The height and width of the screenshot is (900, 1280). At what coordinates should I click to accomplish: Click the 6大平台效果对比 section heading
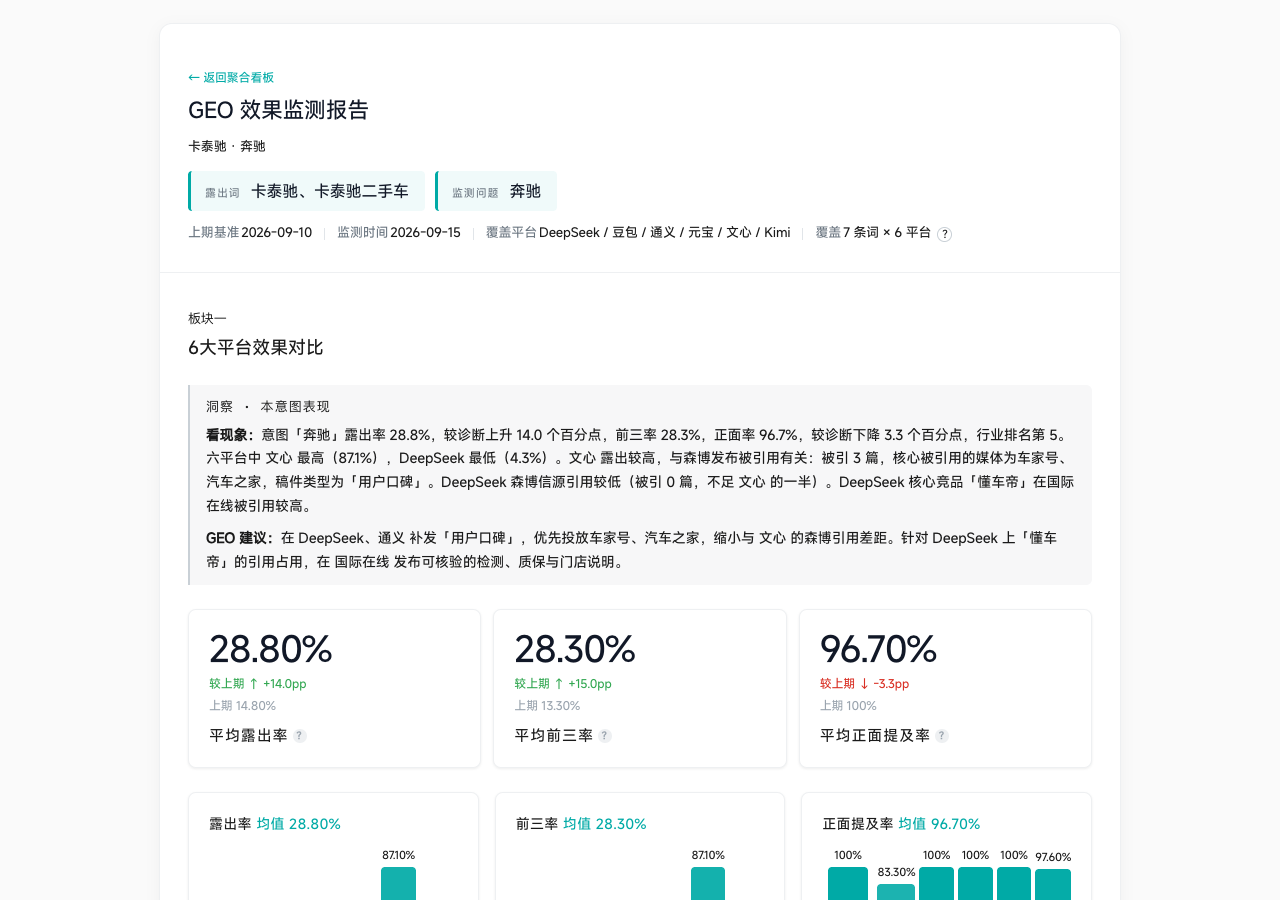(x=255, y=348)
